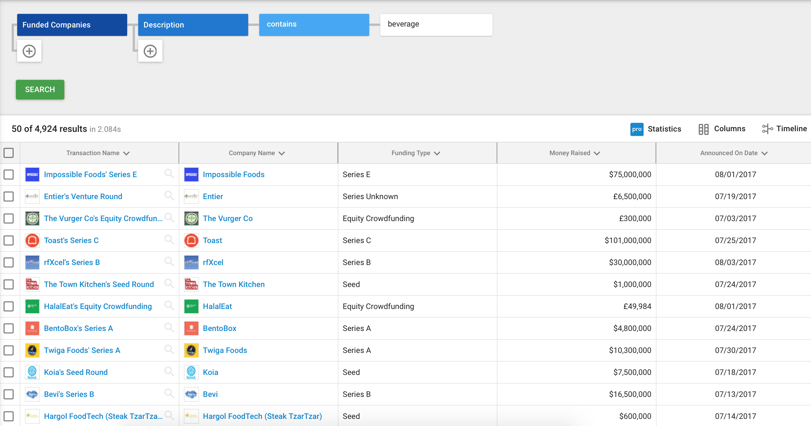The height and width of the screenshot is (426, 811).
Task: Open the Hargol FoodTech company link
Action: [x=262, y=416]
